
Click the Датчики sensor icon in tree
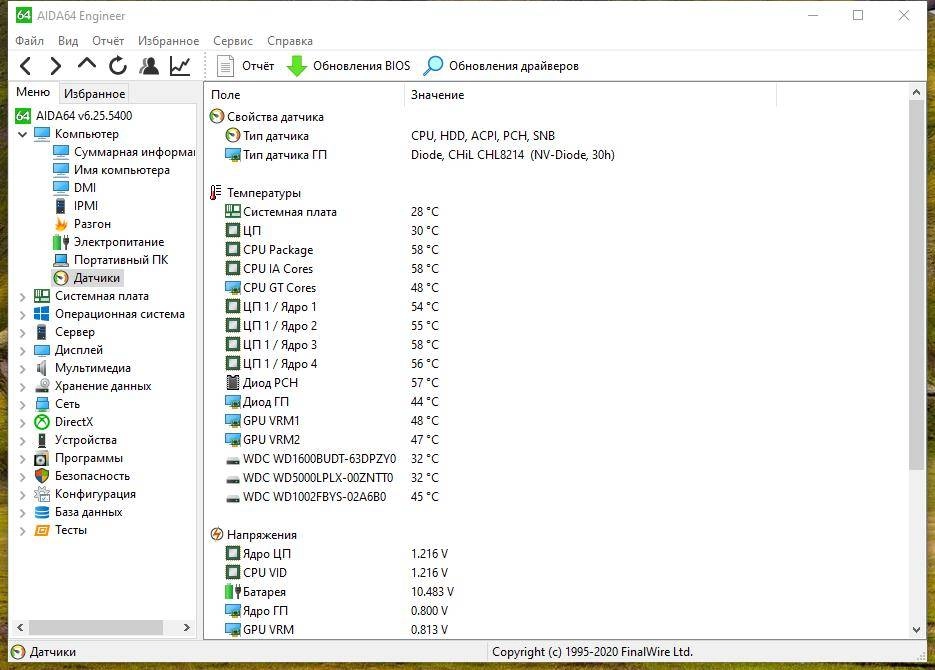pyautogui.click(x=61, y=278)
